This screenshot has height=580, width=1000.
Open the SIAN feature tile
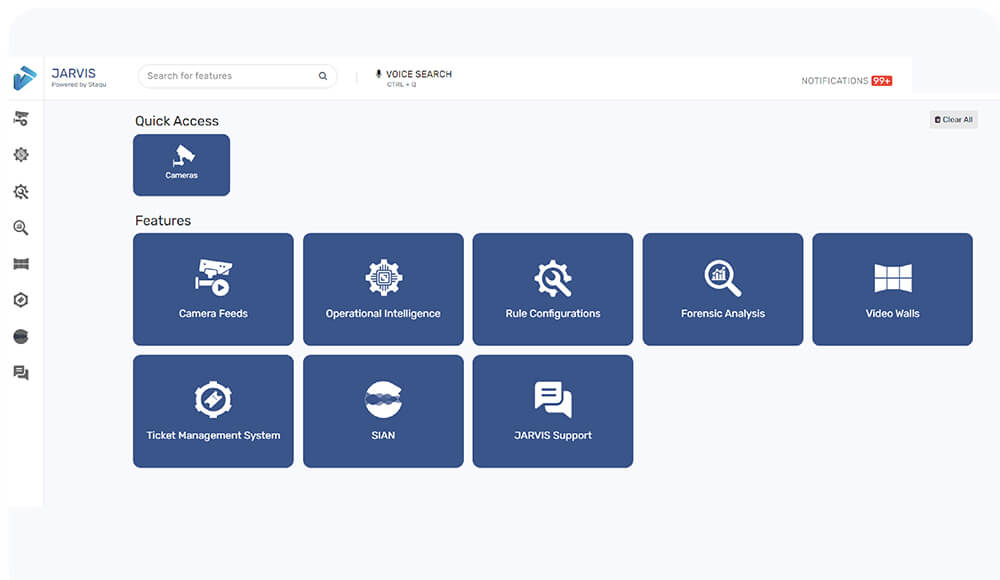(x=383, y=411)
